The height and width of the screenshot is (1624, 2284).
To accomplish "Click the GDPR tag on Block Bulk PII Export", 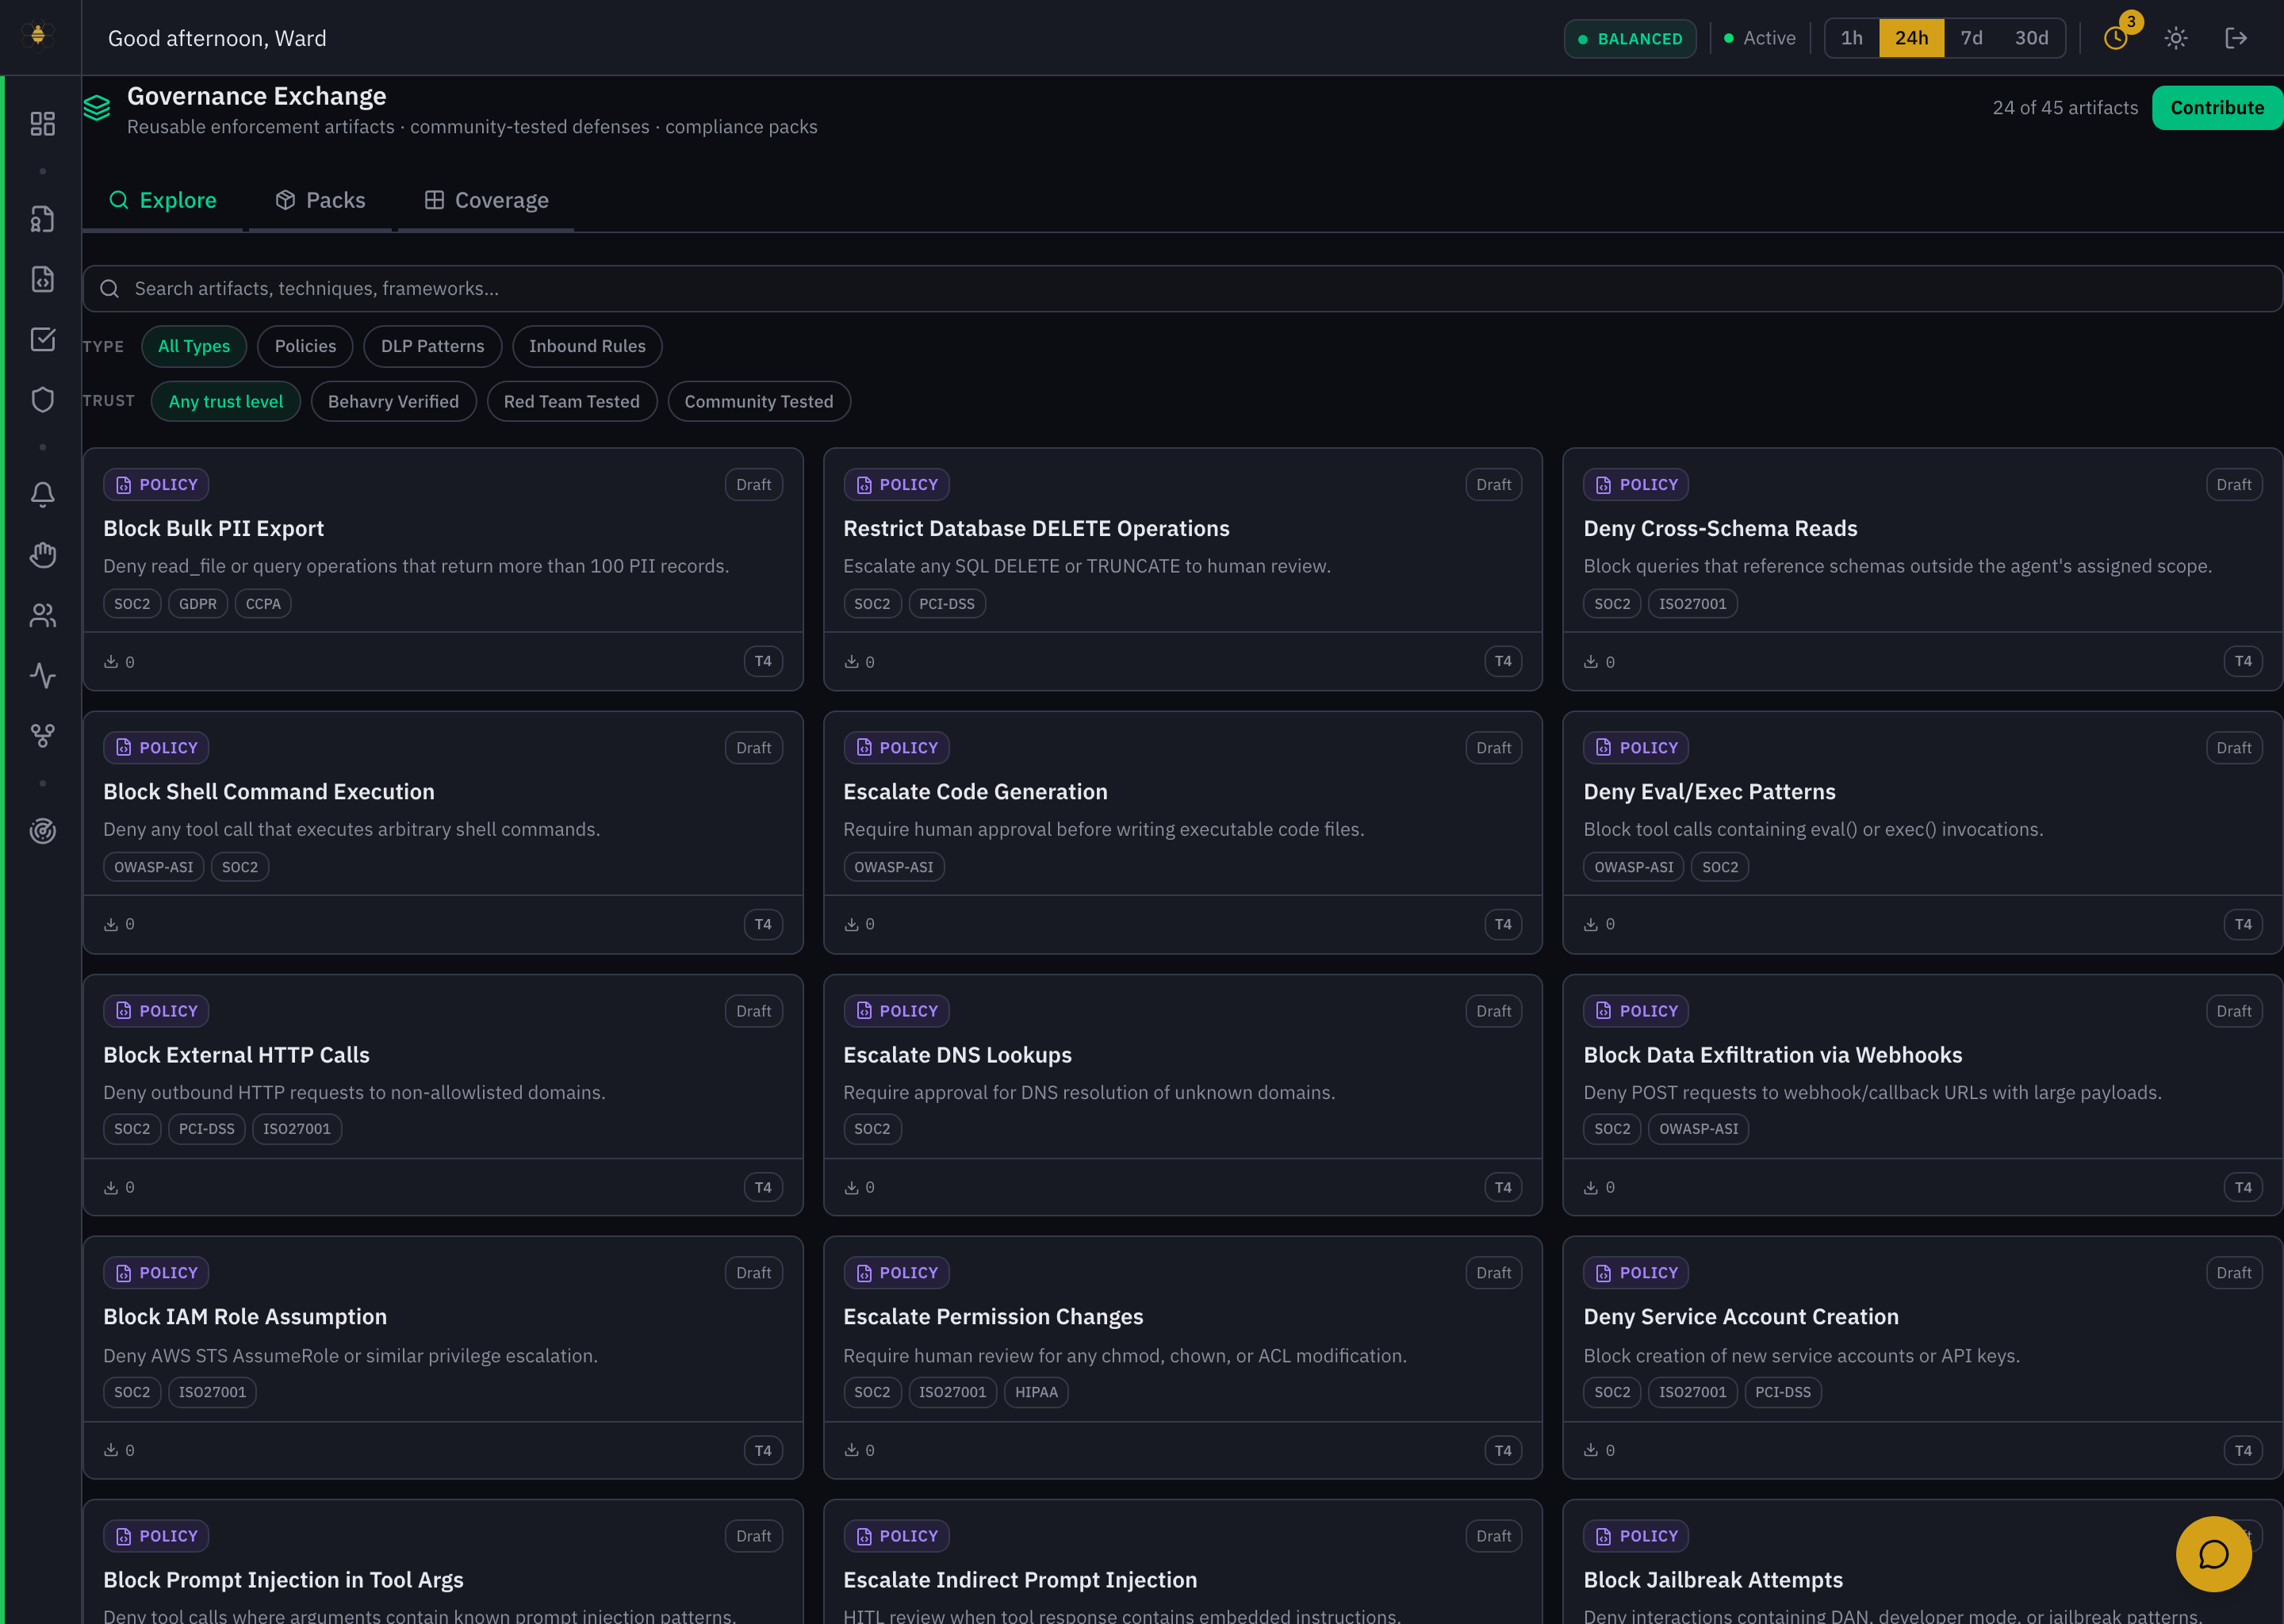I will tap(198, 603).
